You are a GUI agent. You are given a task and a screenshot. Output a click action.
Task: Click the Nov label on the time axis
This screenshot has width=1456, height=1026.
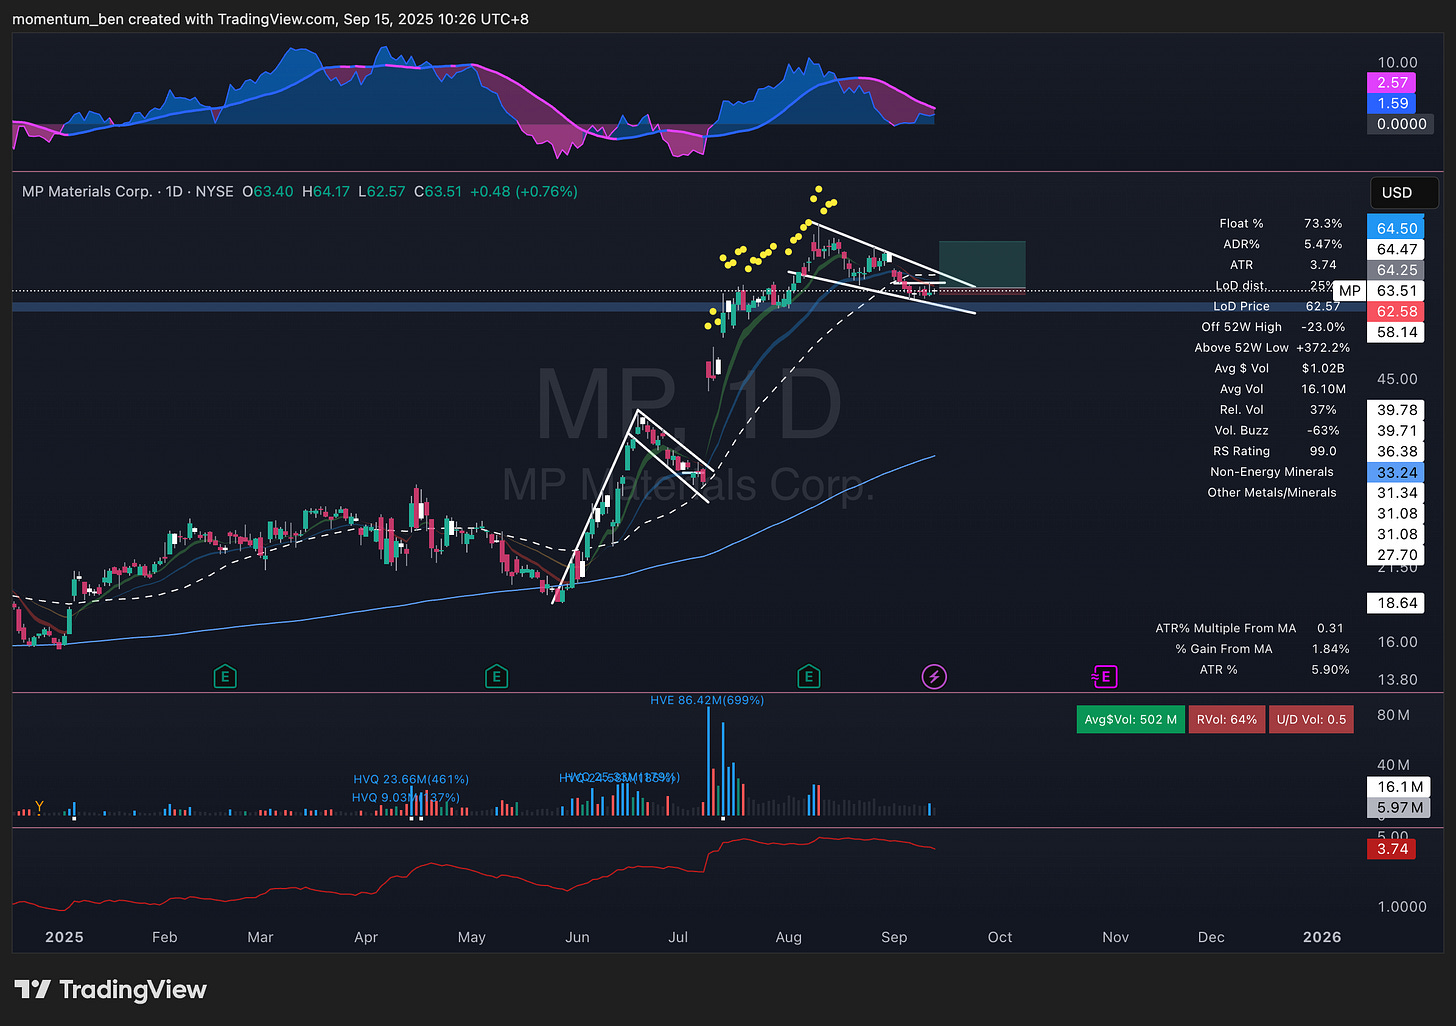1115,937
